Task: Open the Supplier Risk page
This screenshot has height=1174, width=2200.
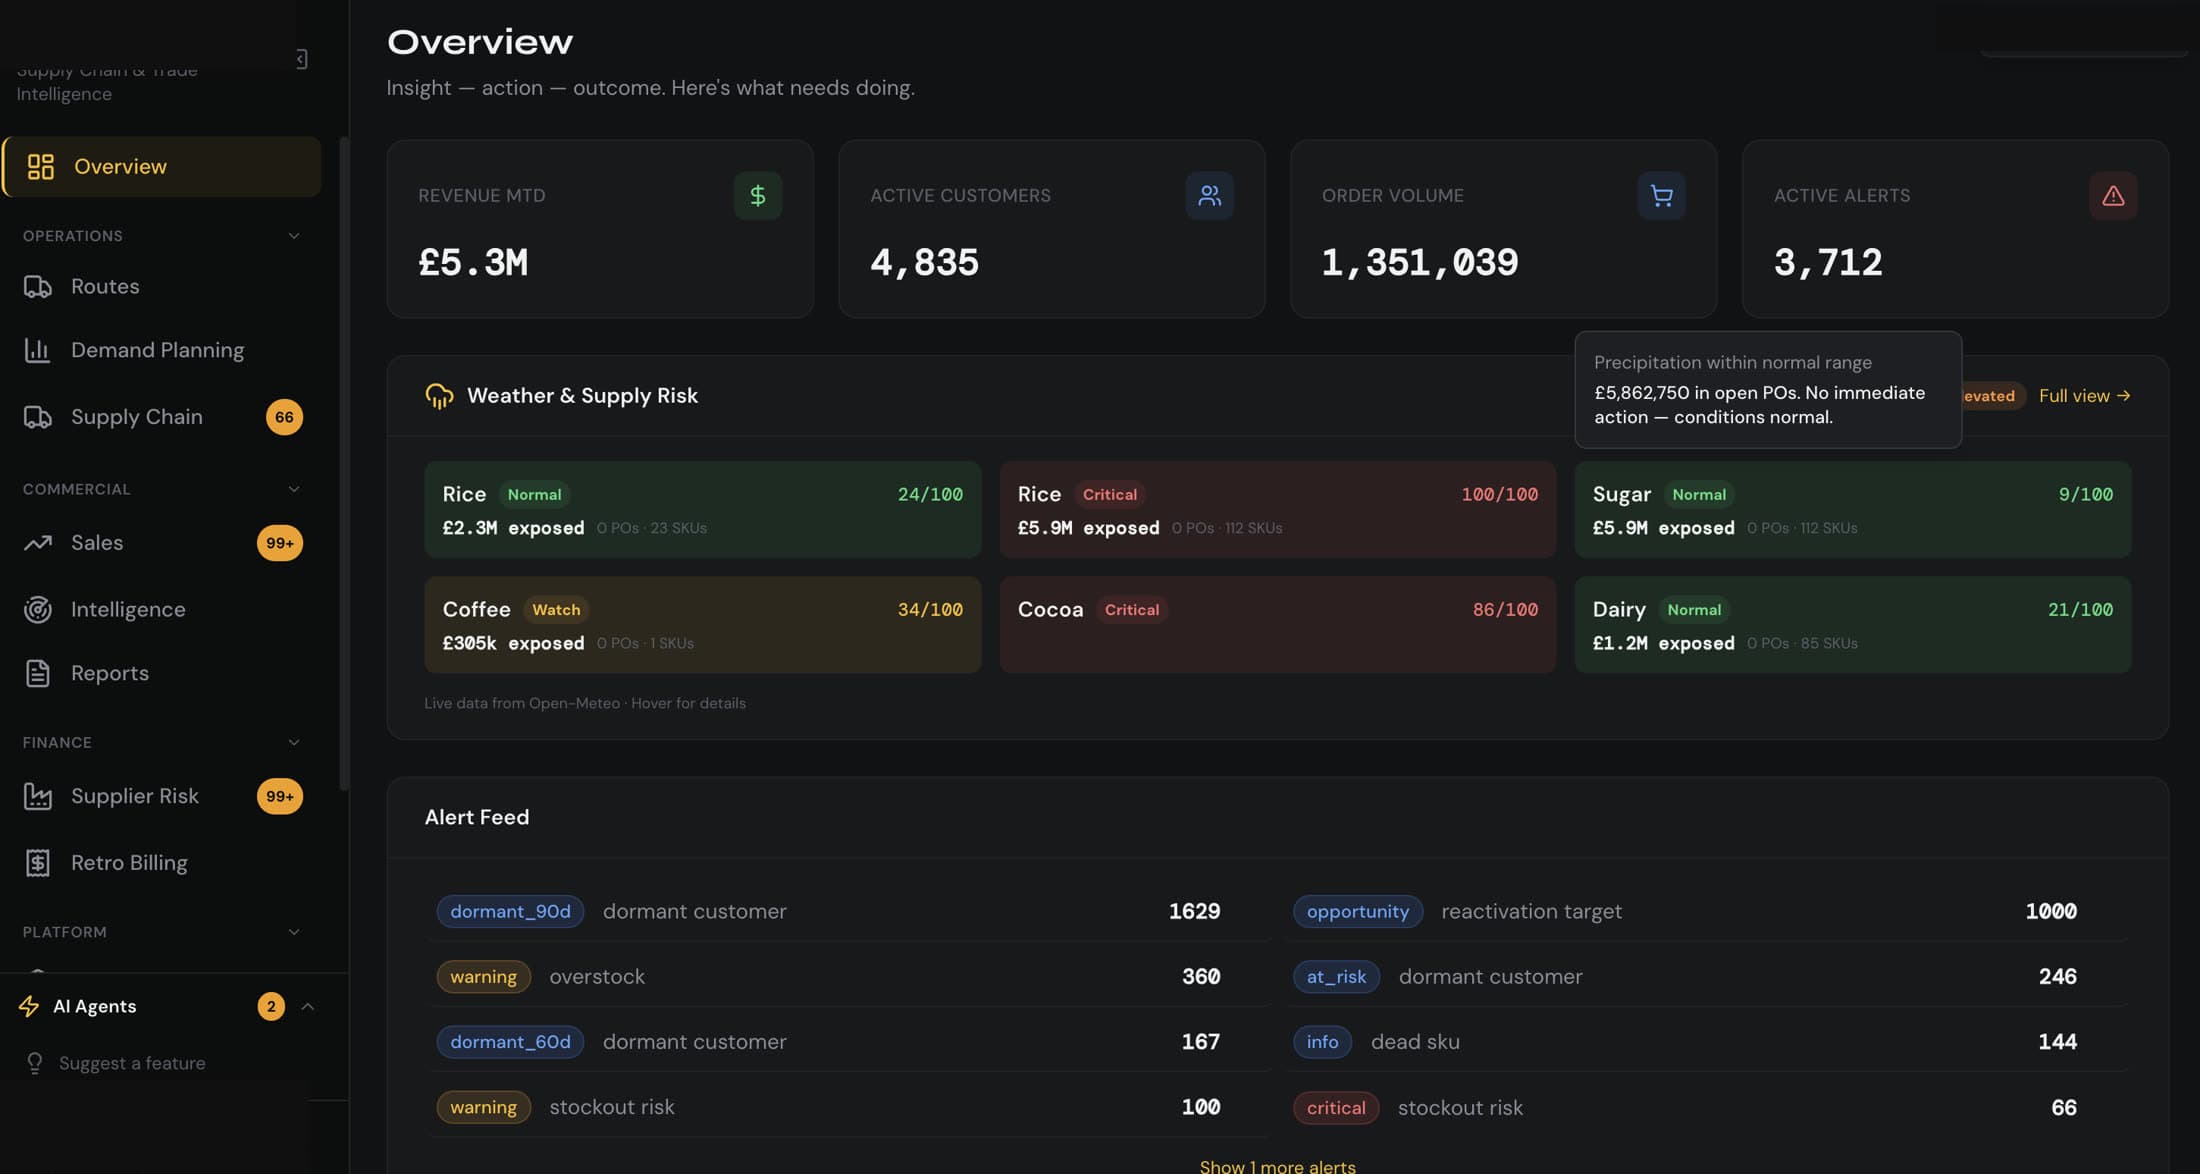Action: click(162, 796)
